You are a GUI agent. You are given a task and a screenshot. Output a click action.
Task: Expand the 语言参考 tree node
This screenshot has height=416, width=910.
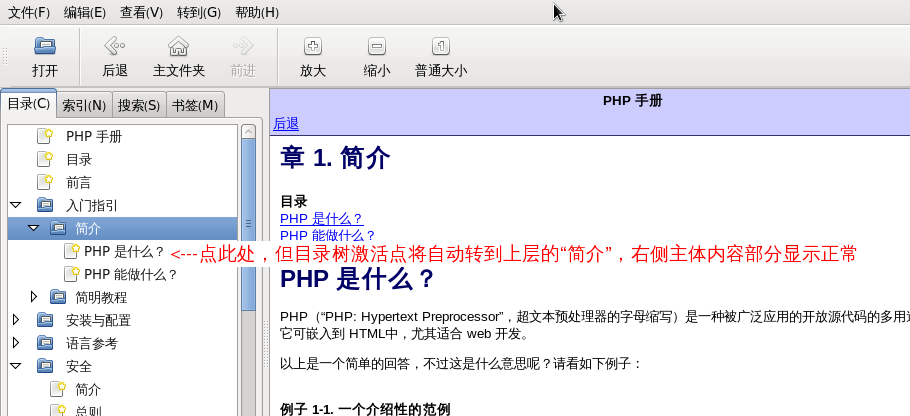16,343
